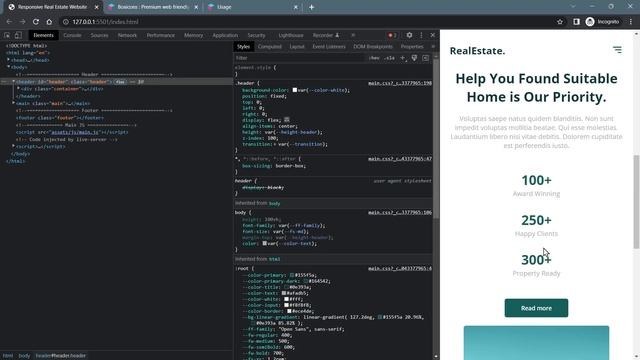Open the Application panel
640x360 pixels.
pos(225,36)
